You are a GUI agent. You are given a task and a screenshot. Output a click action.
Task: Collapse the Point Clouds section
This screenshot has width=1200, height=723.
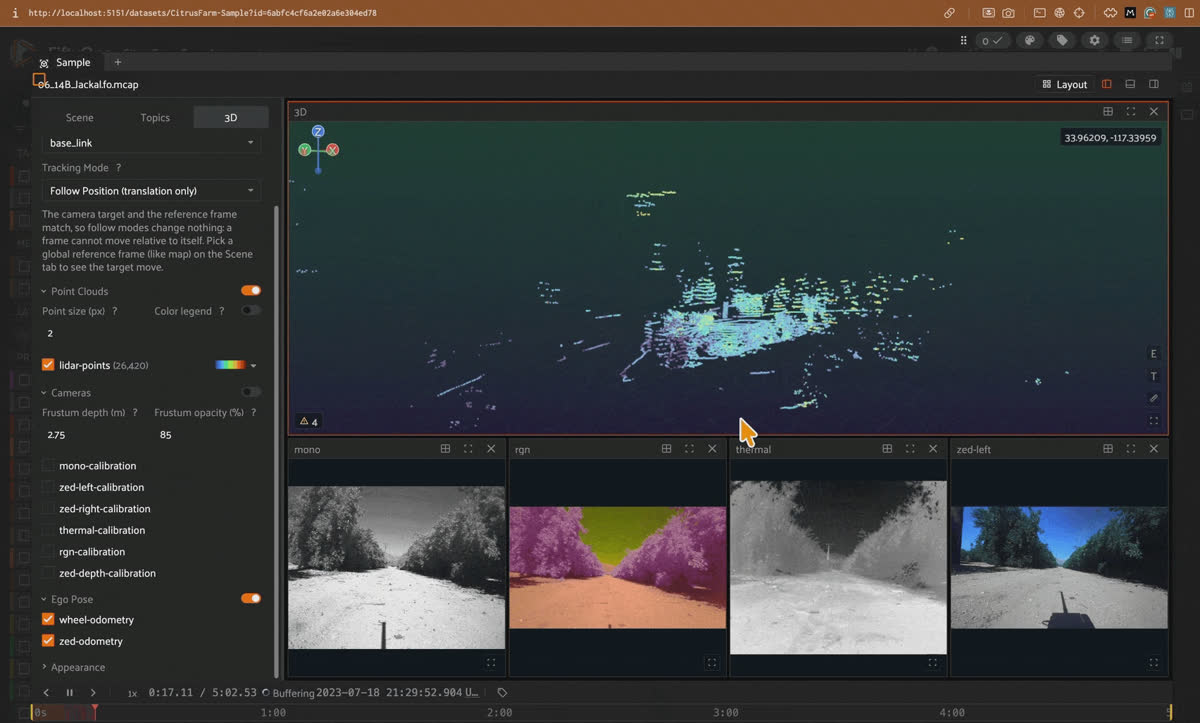[x=45, y=291]
